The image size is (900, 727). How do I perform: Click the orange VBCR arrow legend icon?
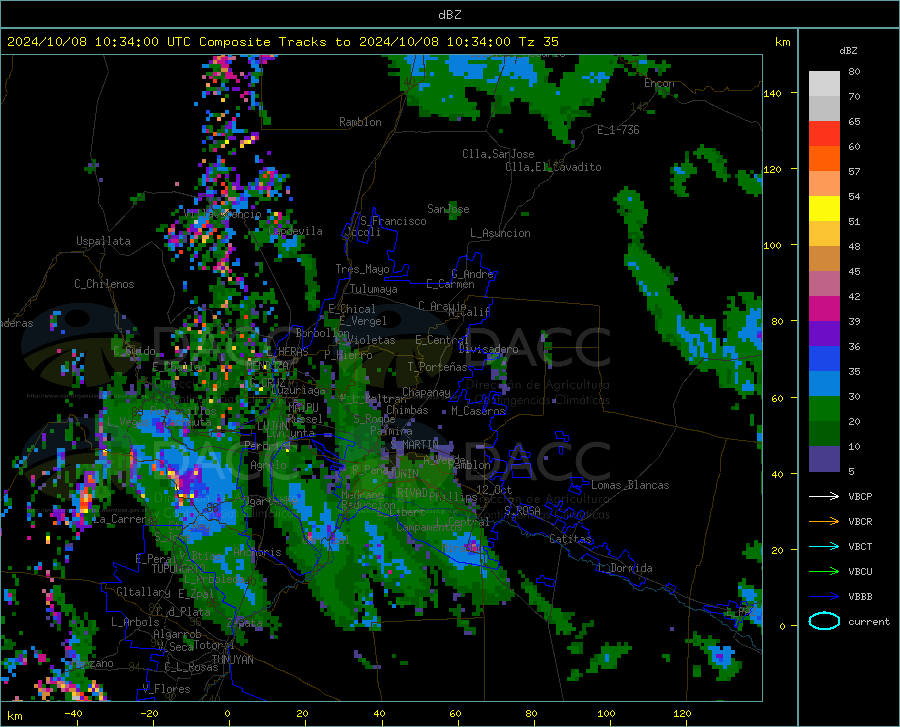click(x=824, y=521)
